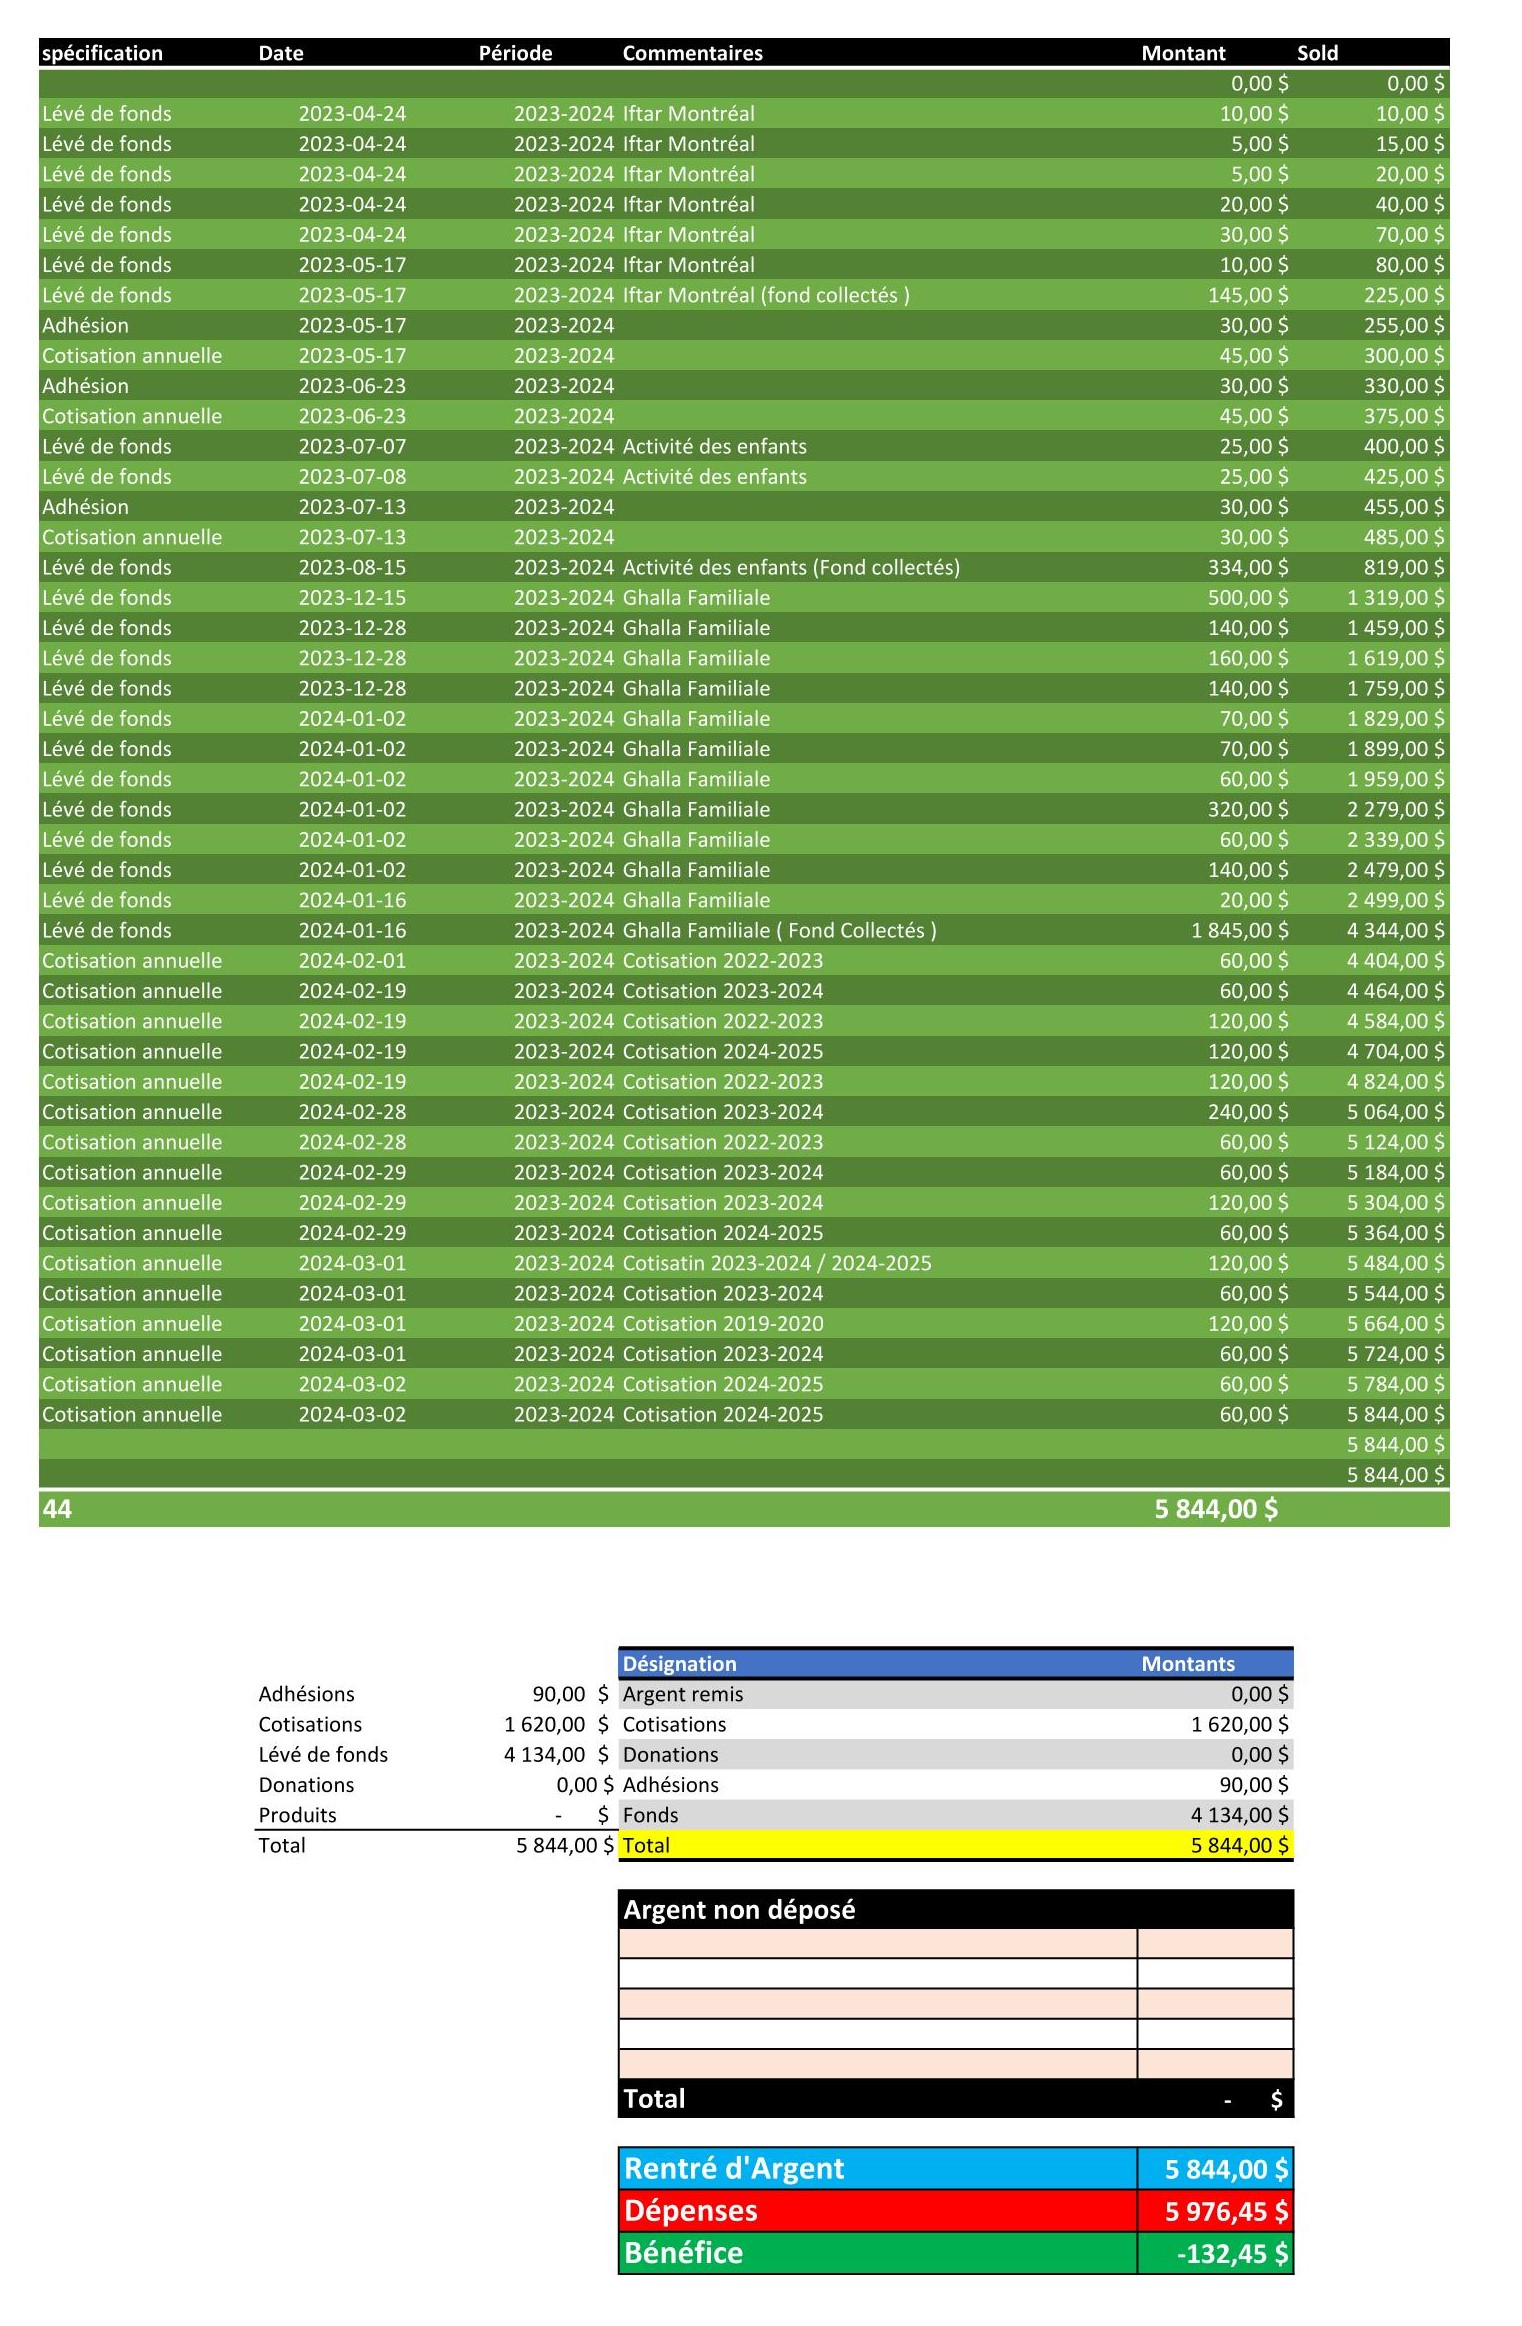
Task: Click the "Cotisatin 2023-2024 / 2024-2025" cell
Action: [777, 1263]
